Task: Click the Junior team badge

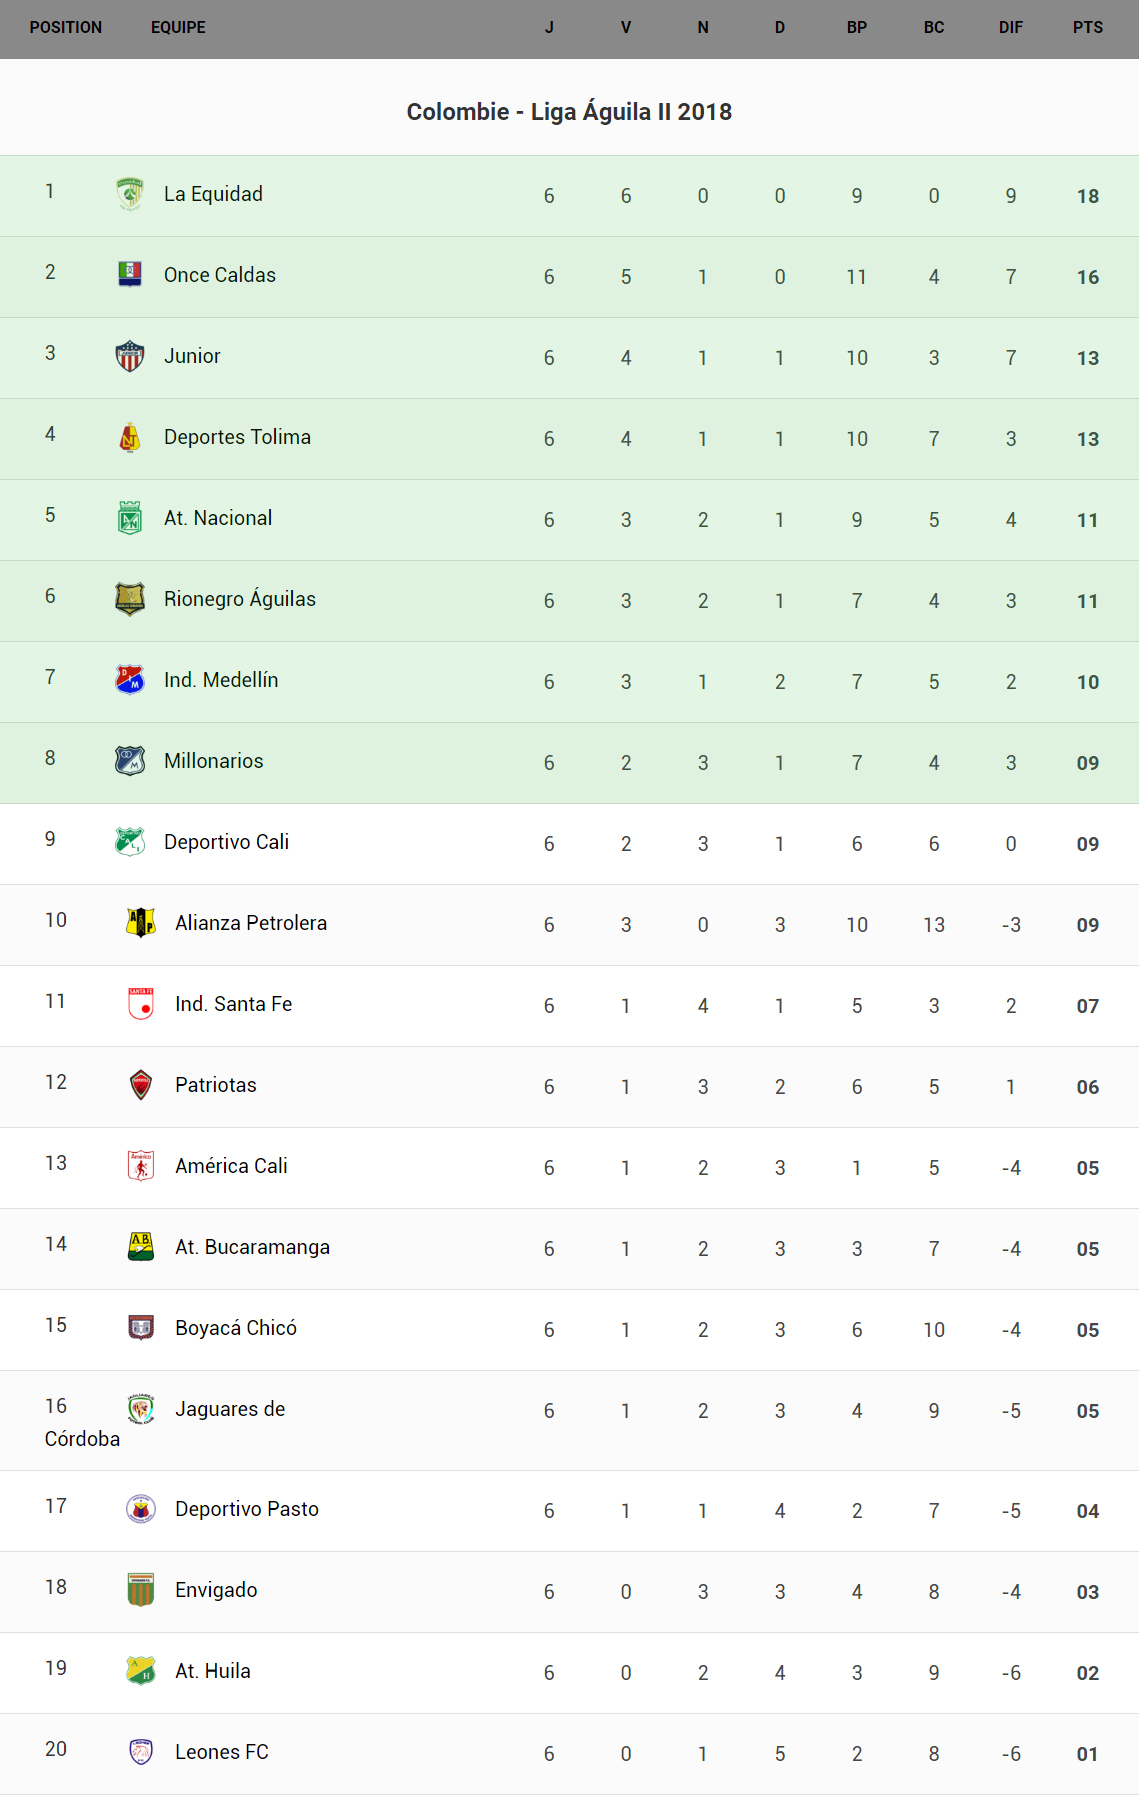Action: point(130,356)
